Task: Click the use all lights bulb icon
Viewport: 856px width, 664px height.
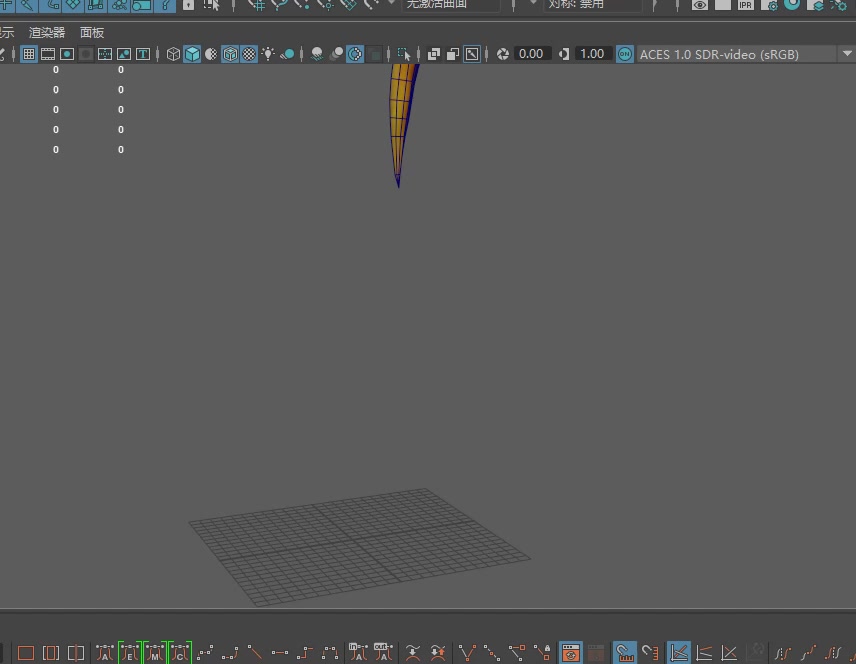Action: pyautogui.click(x=268, y=54)
